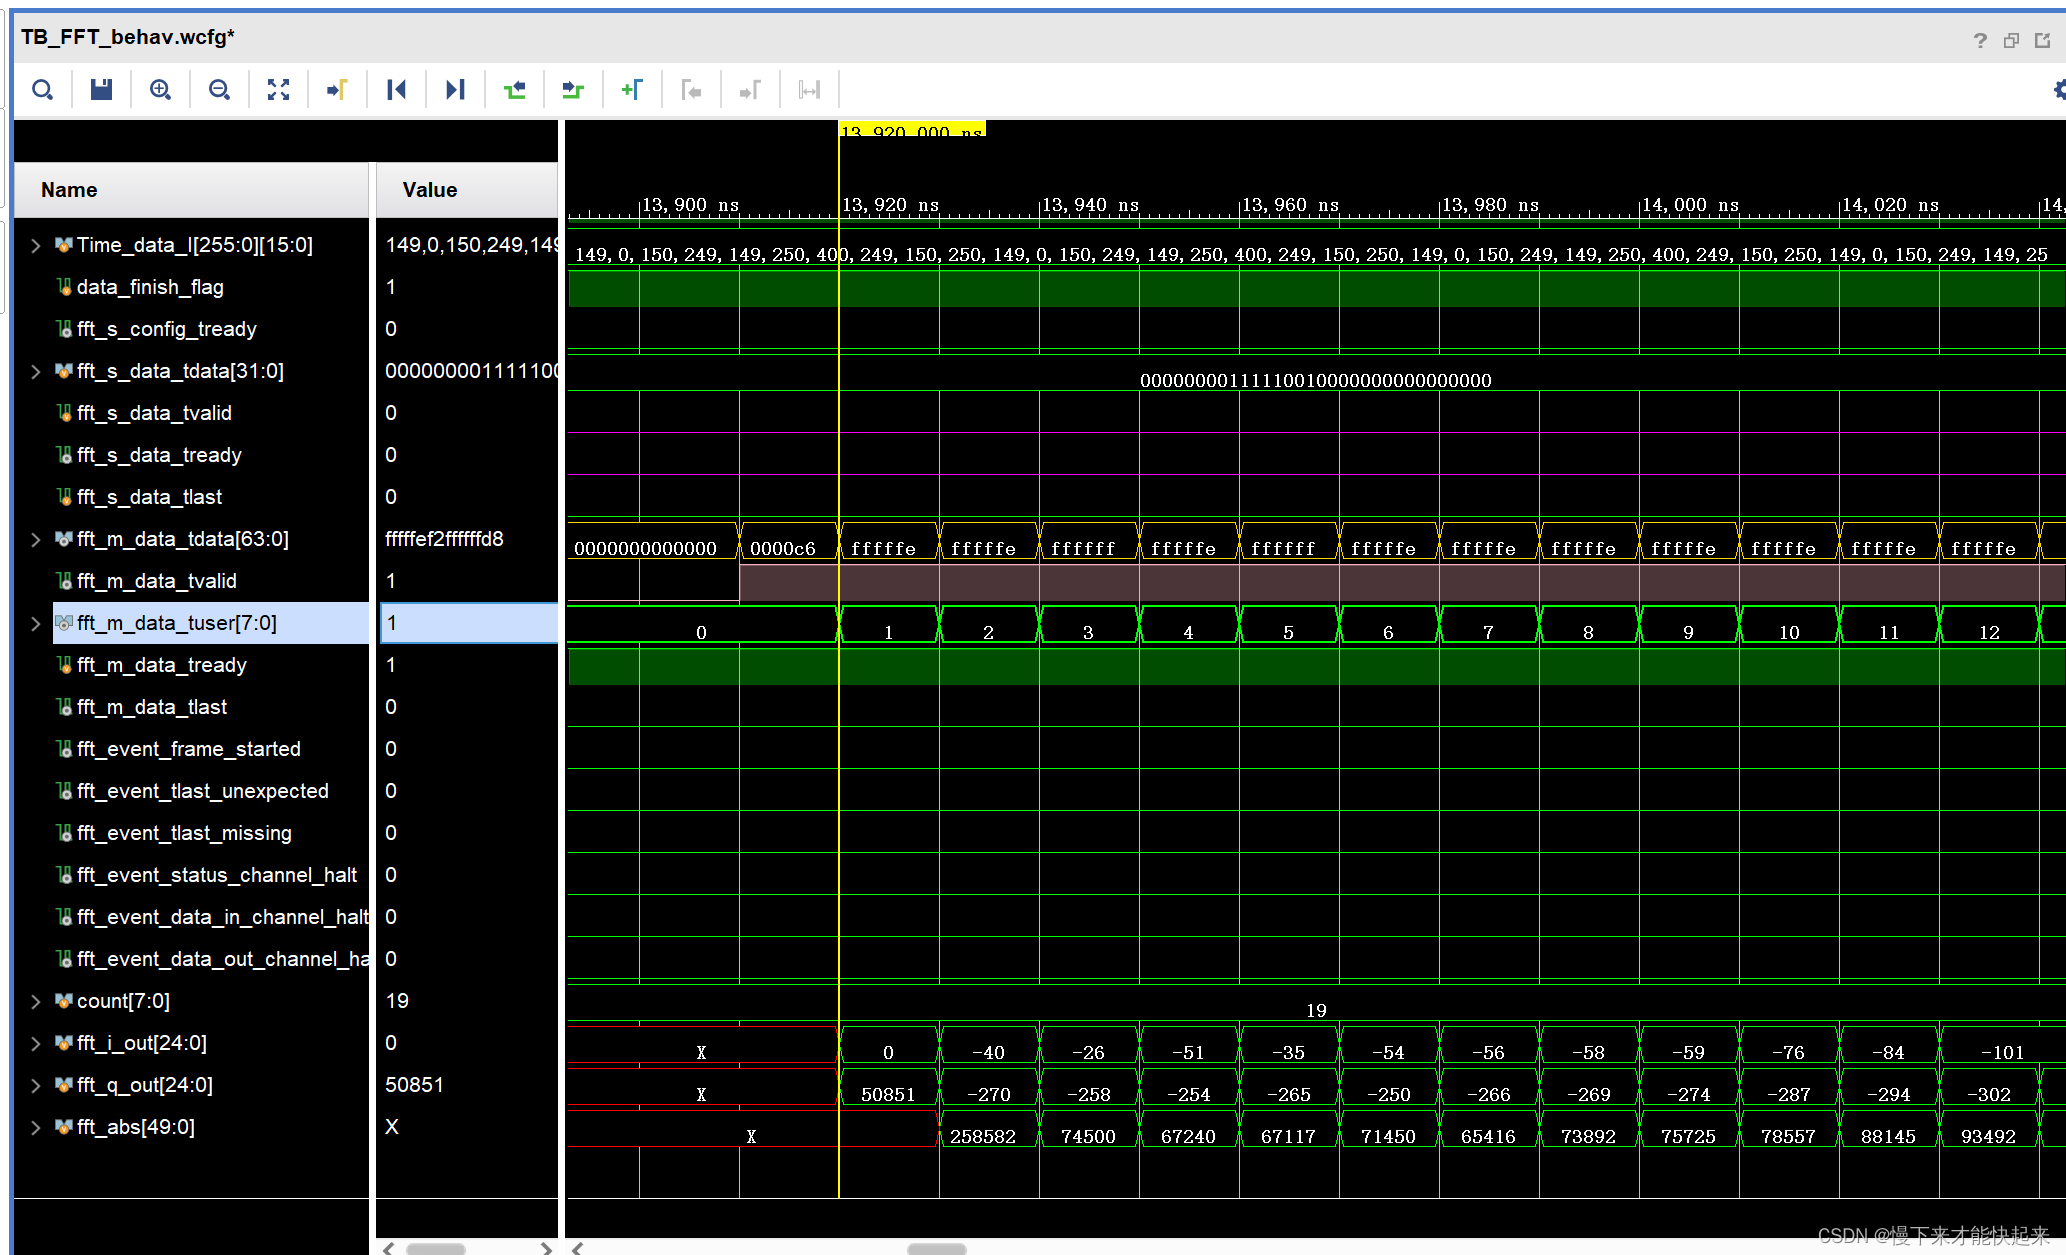Select the TB_FFT_behav.wcfg tab

point(127,37)
